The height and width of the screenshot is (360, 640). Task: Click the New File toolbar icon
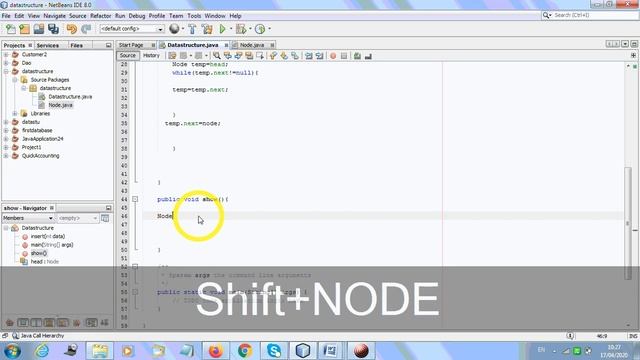pos(11,29)
